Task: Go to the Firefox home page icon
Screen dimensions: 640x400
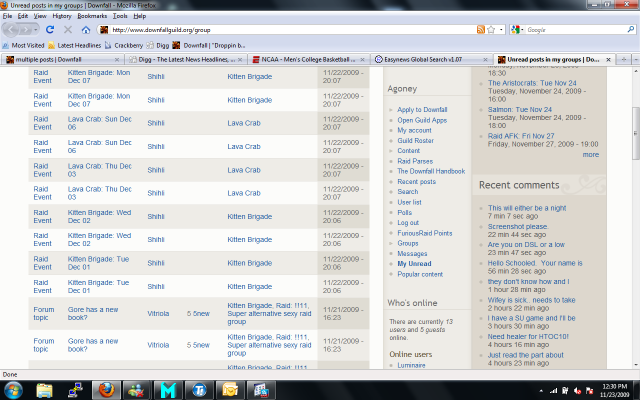Action: [86, 29]
